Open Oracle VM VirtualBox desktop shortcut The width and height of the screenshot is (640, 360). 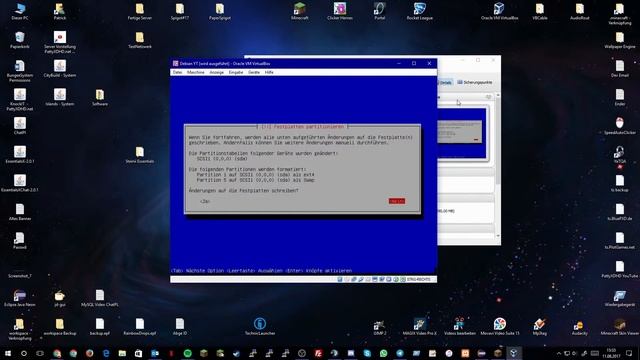[x=499, y=11]
